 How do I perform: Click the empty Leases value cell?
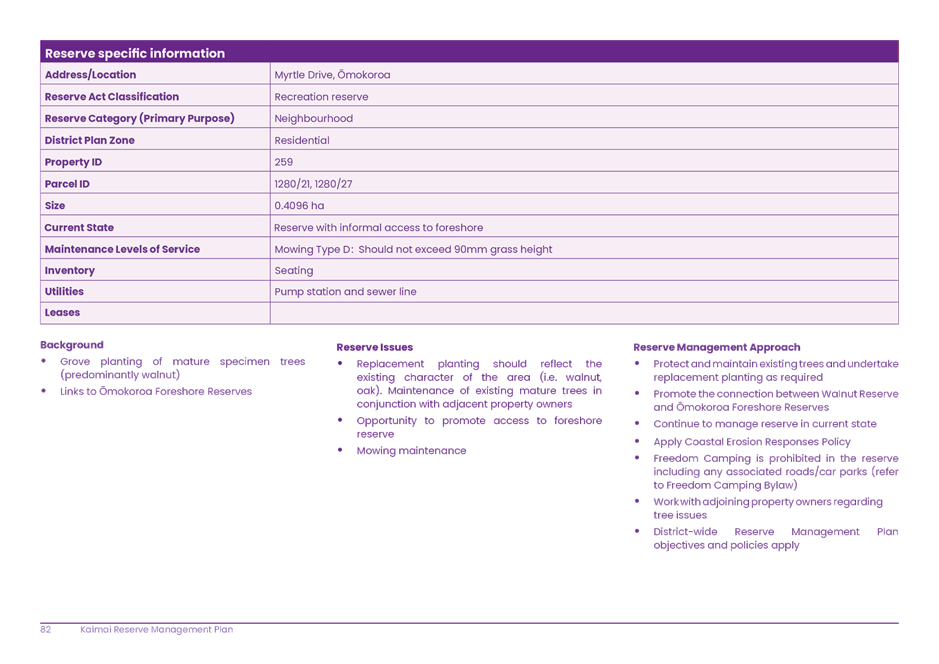coord(583,313)
